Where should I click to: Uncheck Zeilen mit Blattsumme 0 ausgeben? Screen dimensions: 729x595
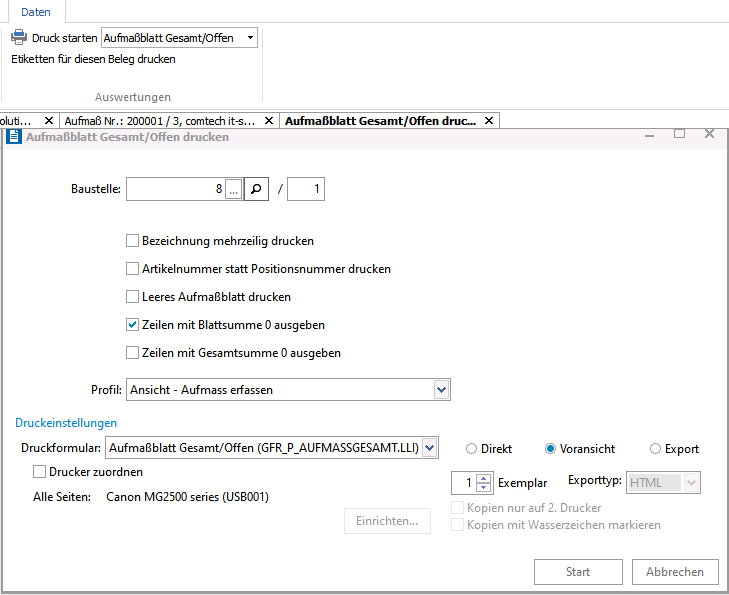[132, 325]
